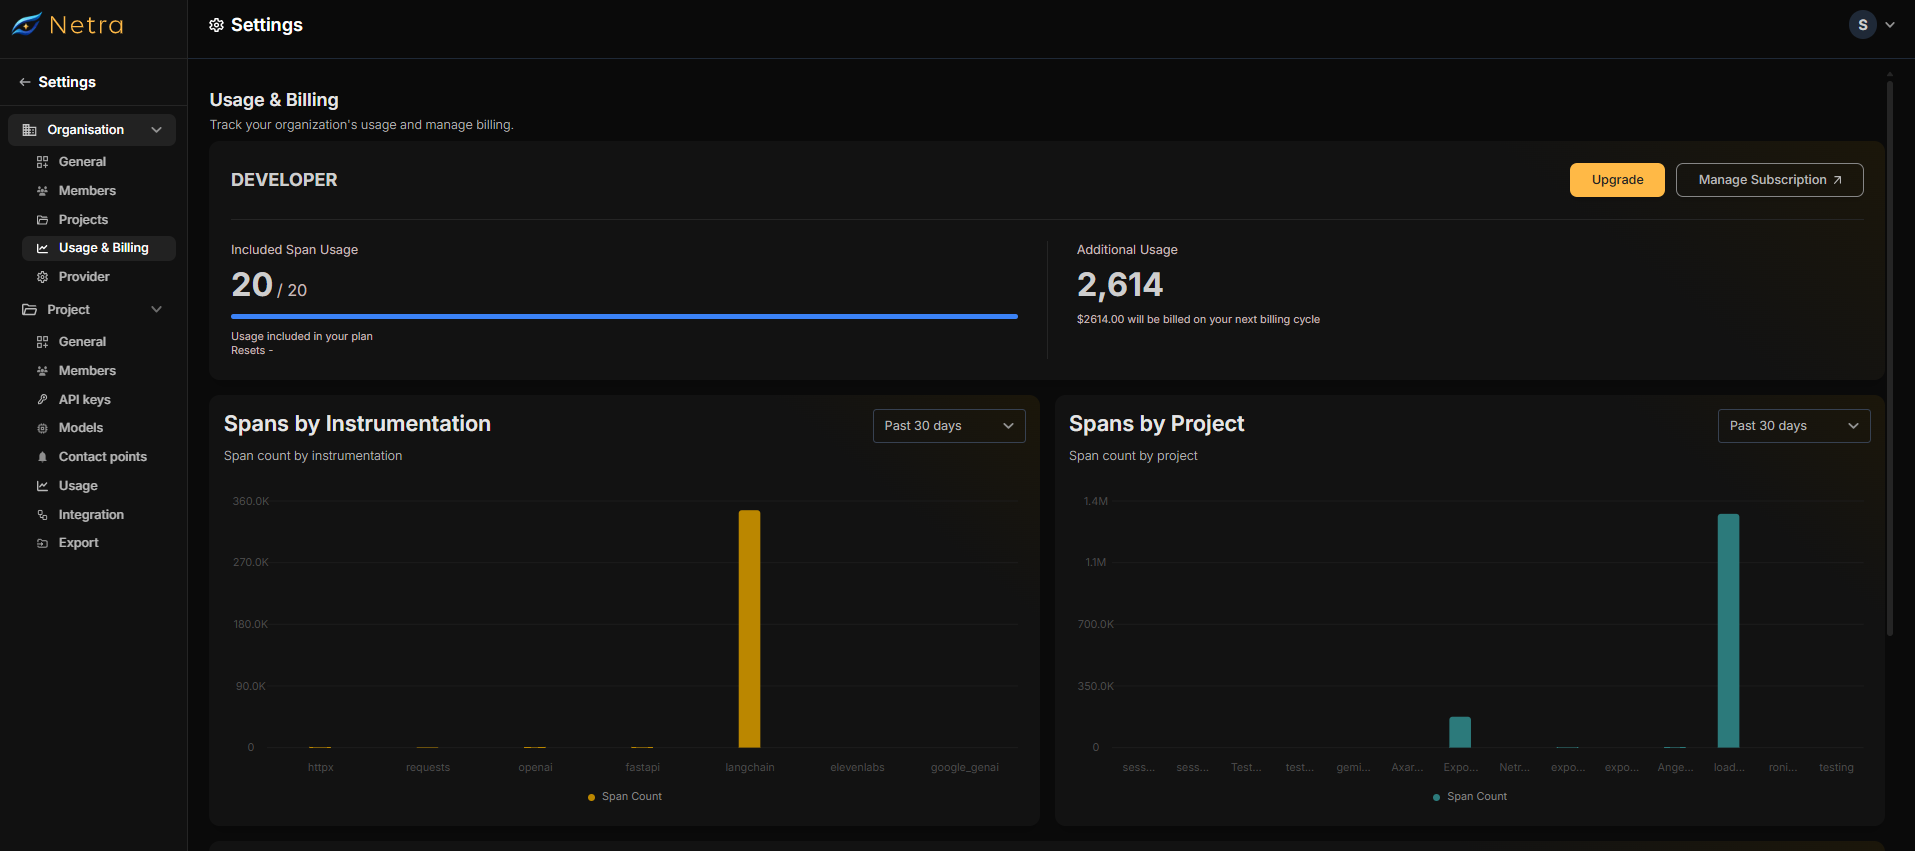Screen dimensions: 1915x851
Task: Click the Models icon
Action: click(42, 428)
